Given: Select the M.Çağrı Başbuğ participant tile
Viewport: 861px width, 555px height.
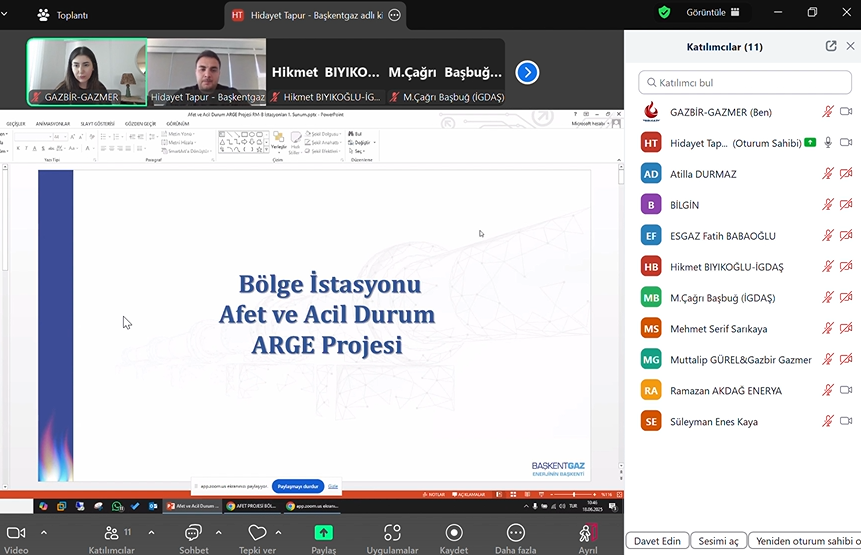Looking at the screenshot, I should pyautogui.click(x=445, y=72).
